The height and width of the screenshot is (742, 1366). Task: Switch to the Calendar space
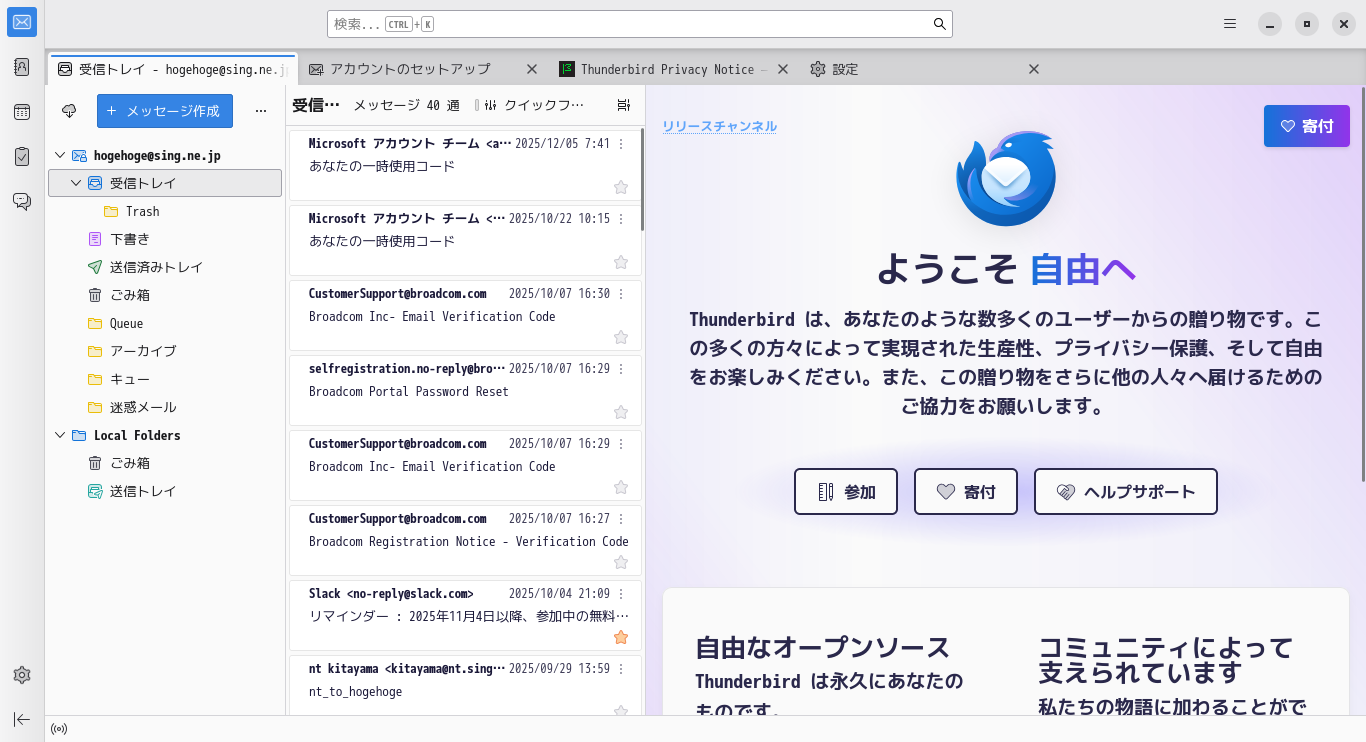pyautogui.click(x=22, y=112)
